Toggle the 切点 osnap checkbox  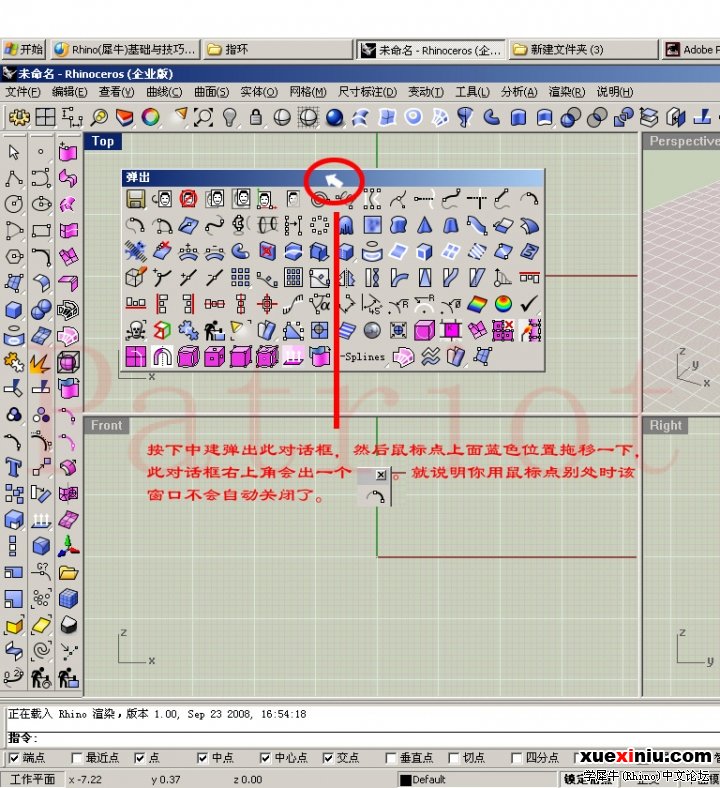pos(453,758)
